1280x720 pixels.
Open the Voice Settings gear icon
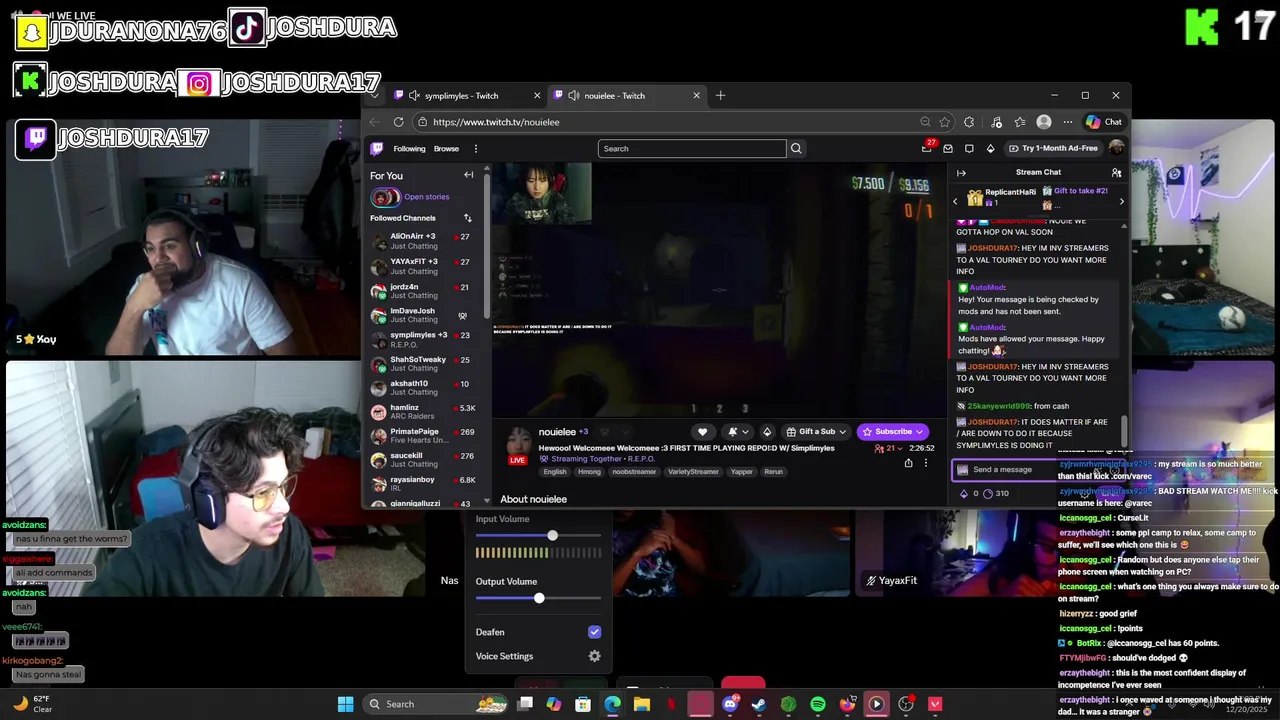tap(594, 656)
